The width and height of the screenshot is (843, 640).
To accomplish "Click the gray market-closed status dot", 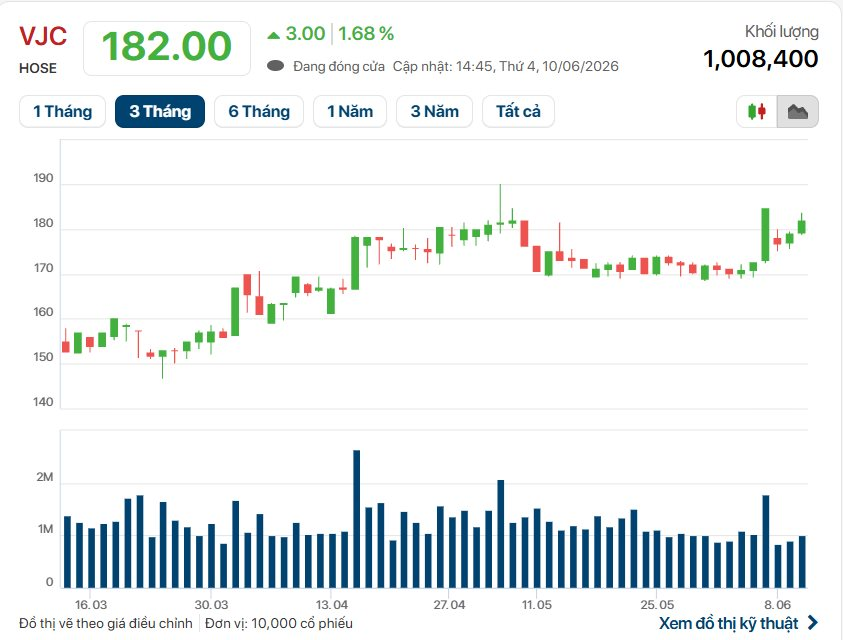I will (x=275, y=66).
